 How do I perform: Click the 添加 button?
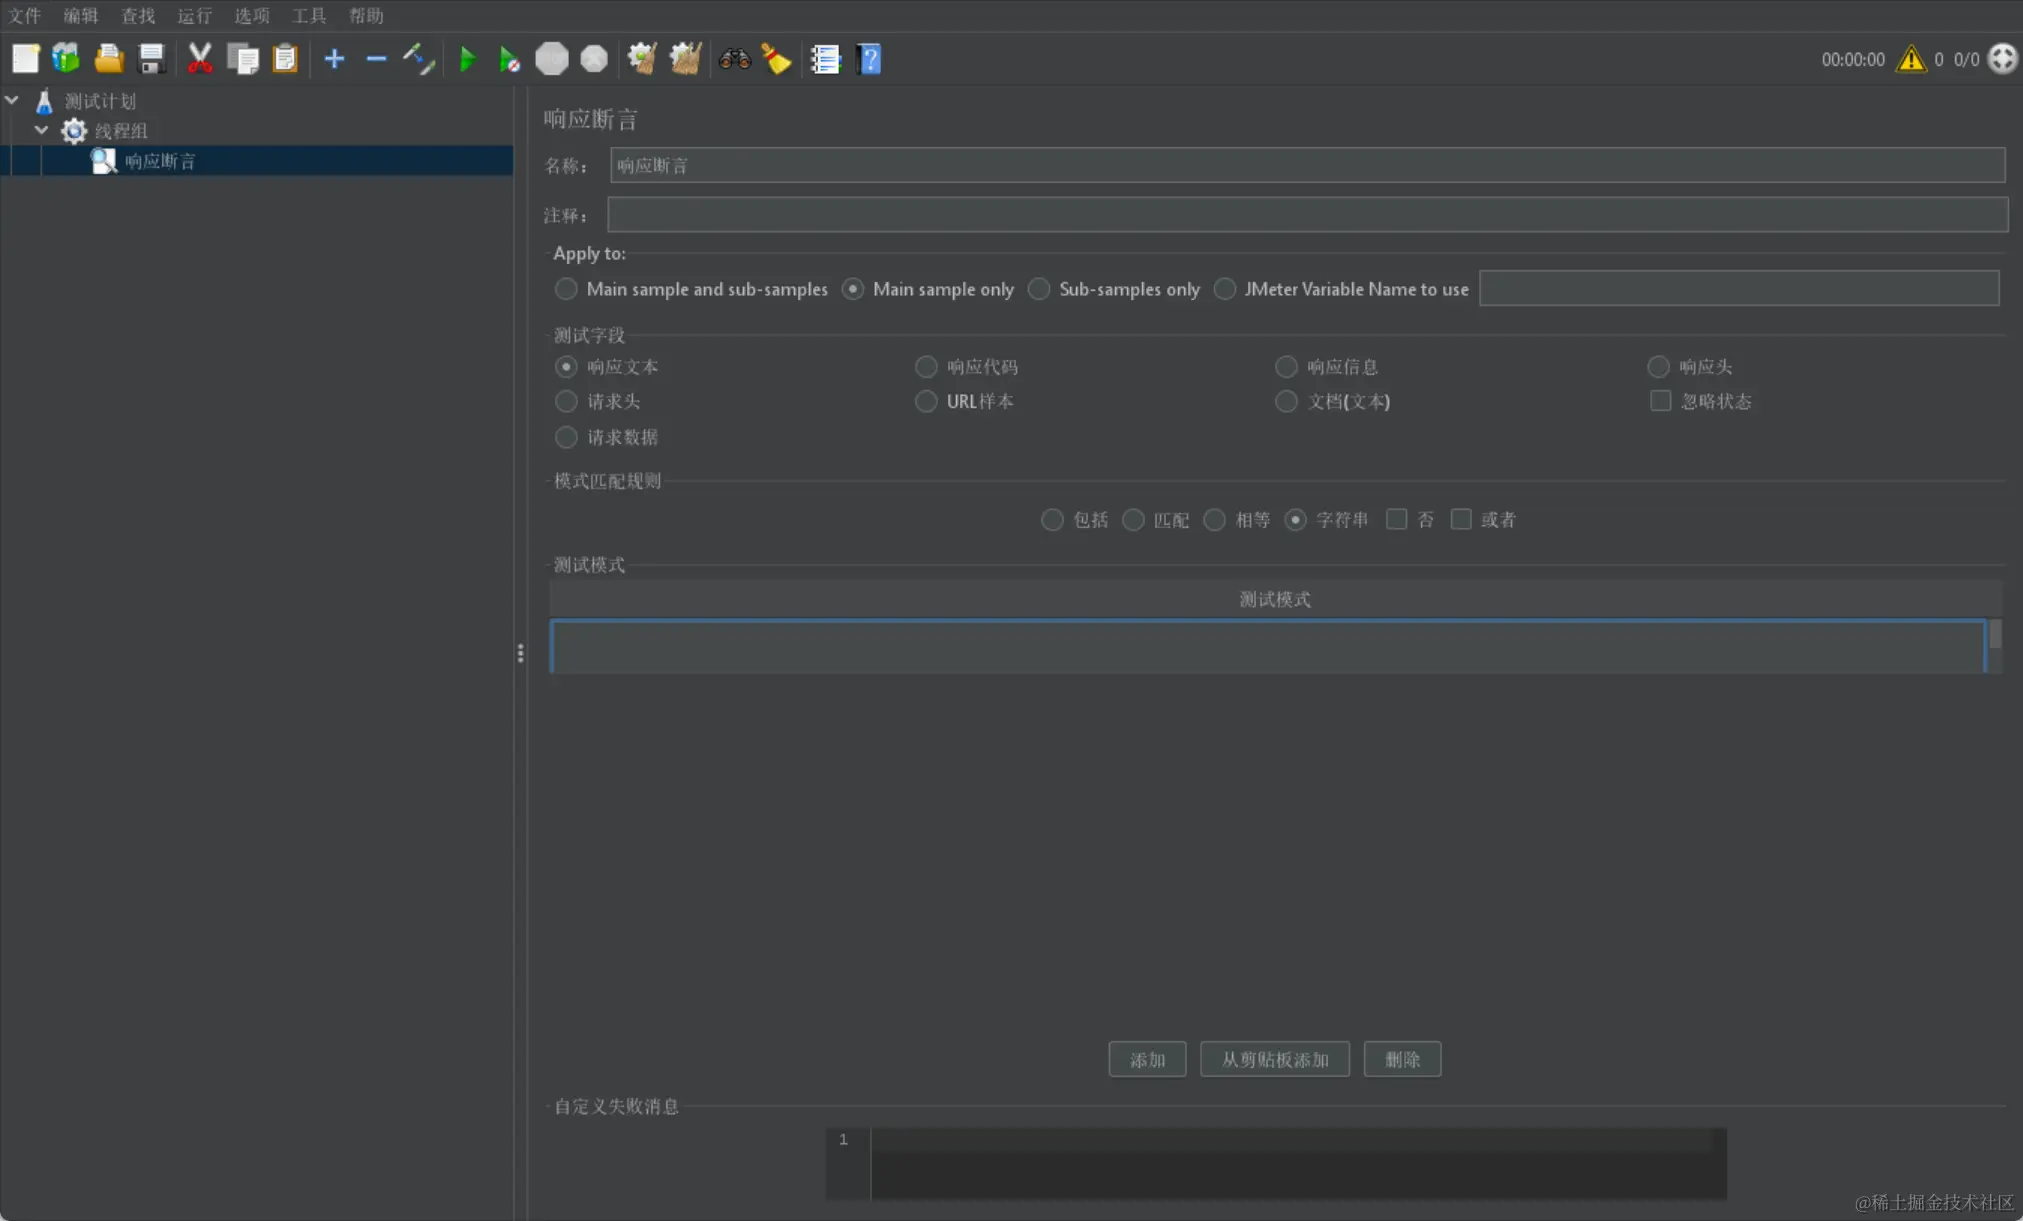click(x=1147, y=1059)
